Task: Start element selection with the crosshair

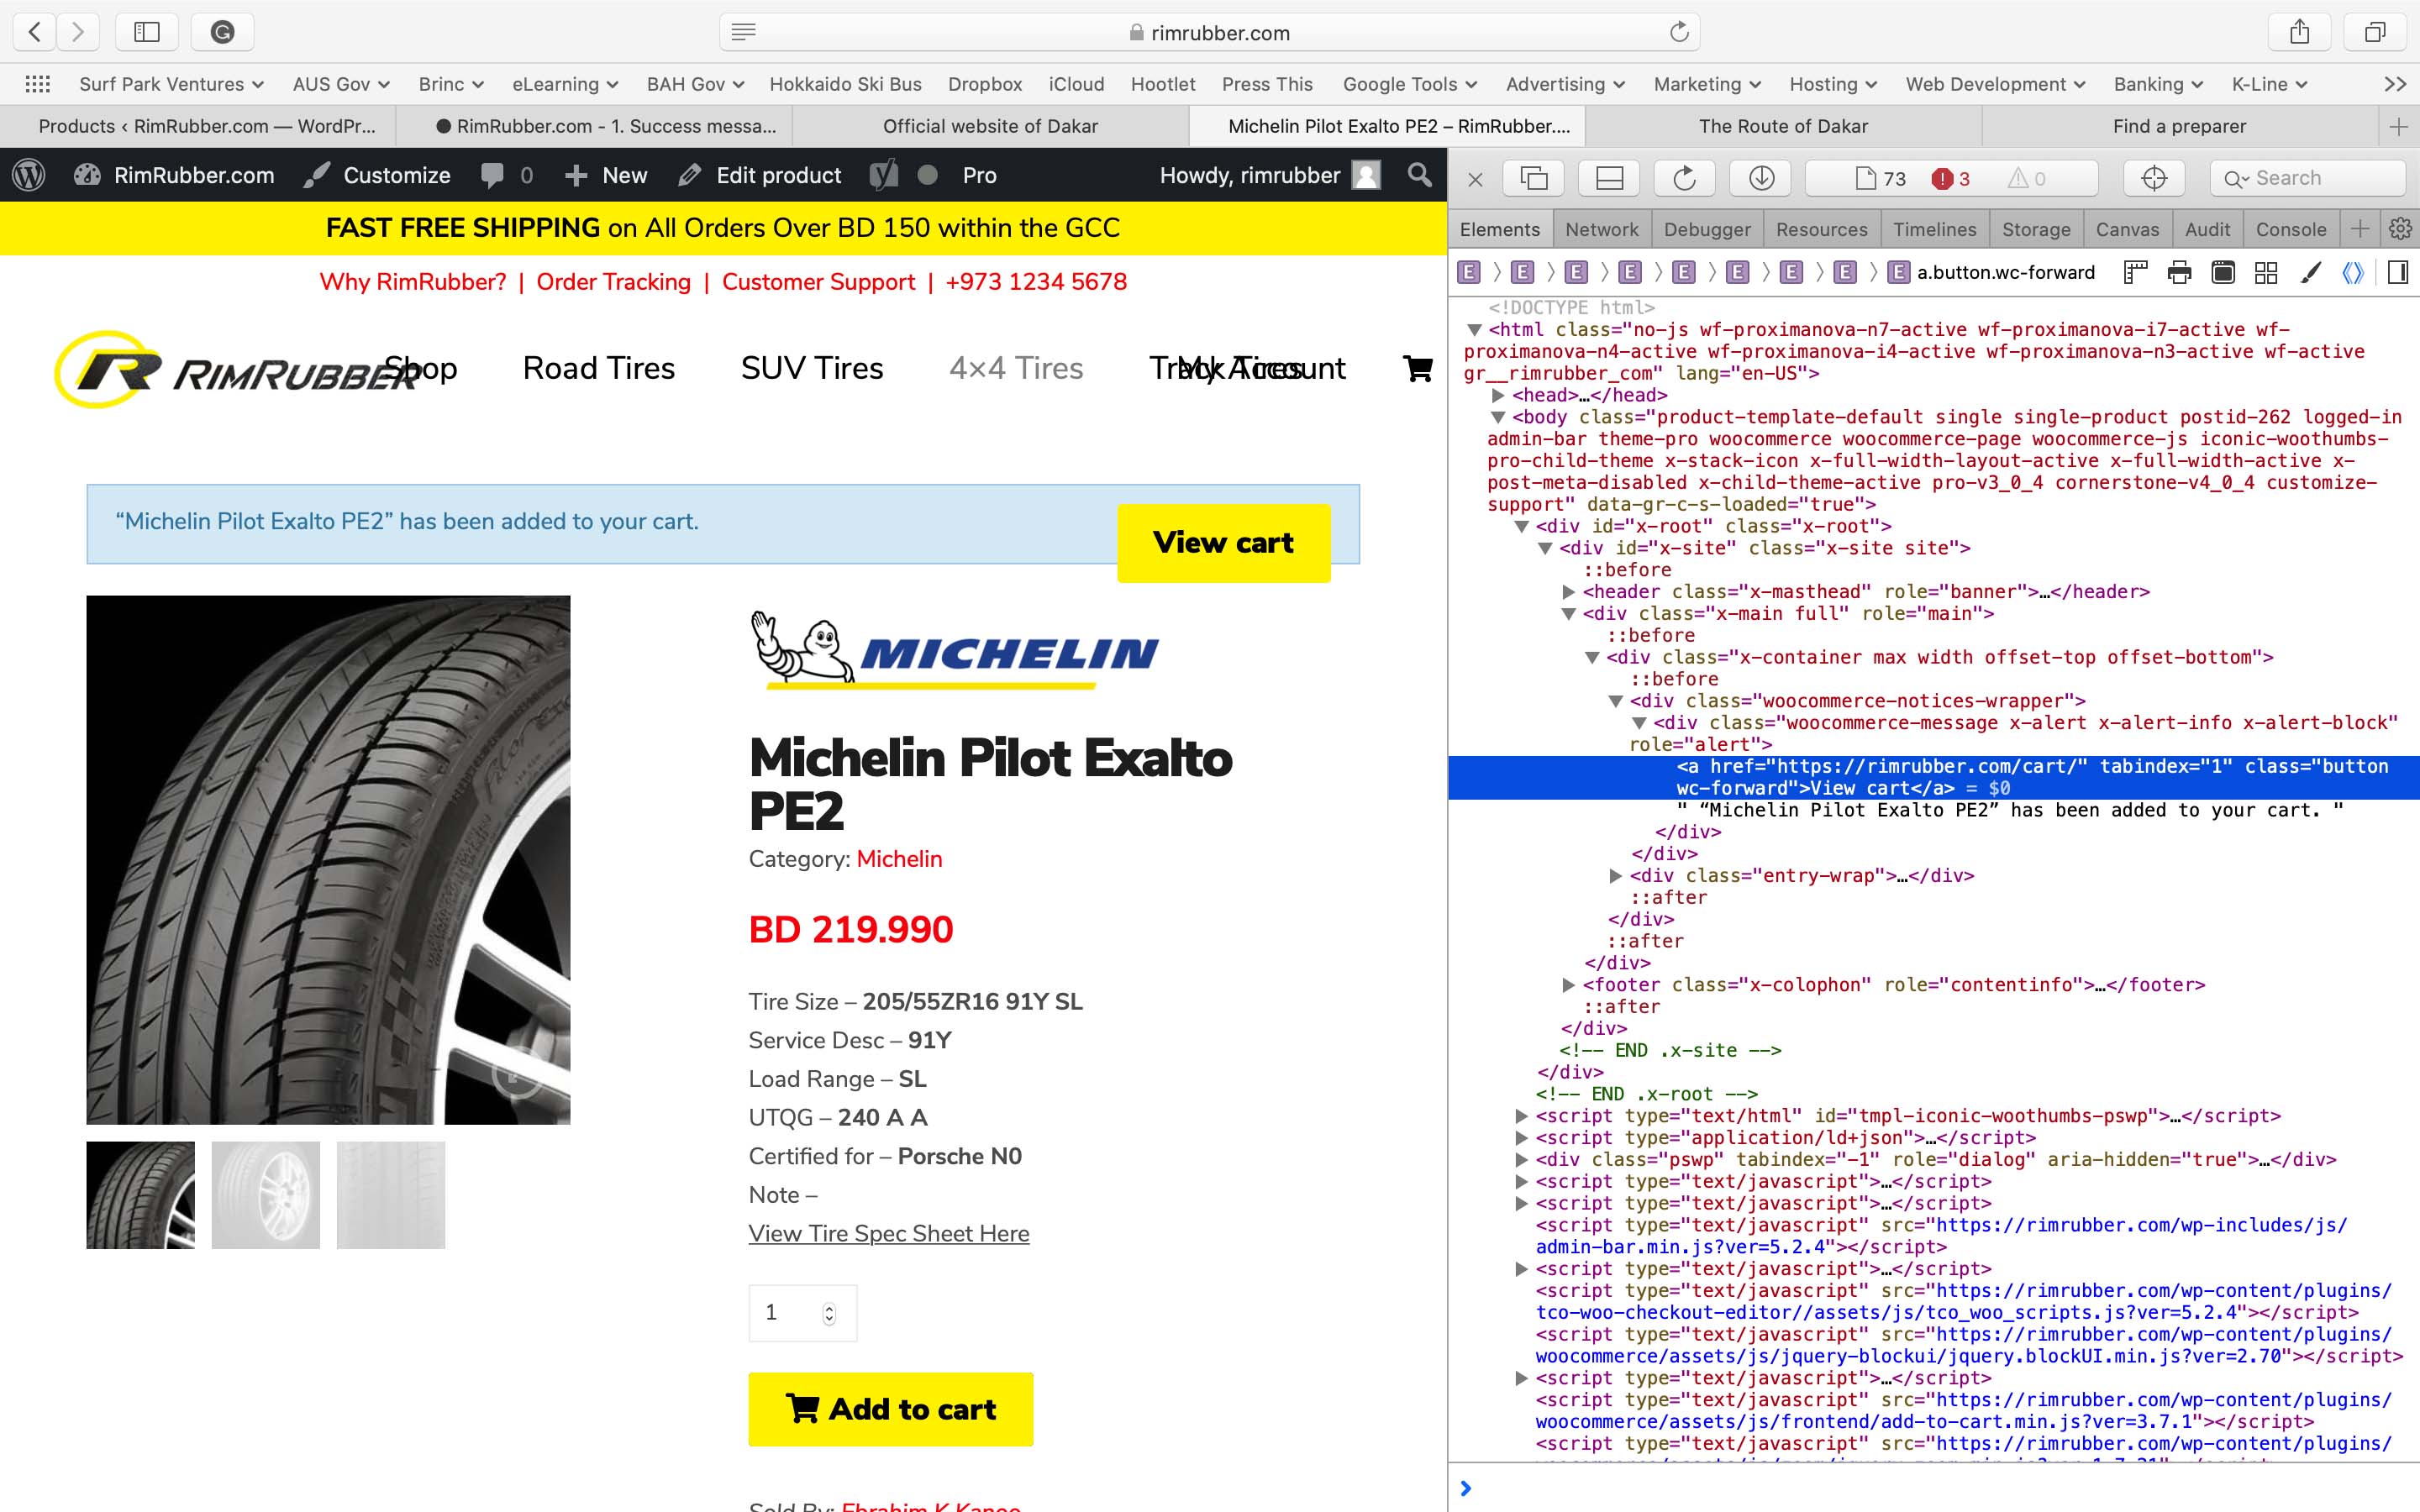Action: (2154, 178)
